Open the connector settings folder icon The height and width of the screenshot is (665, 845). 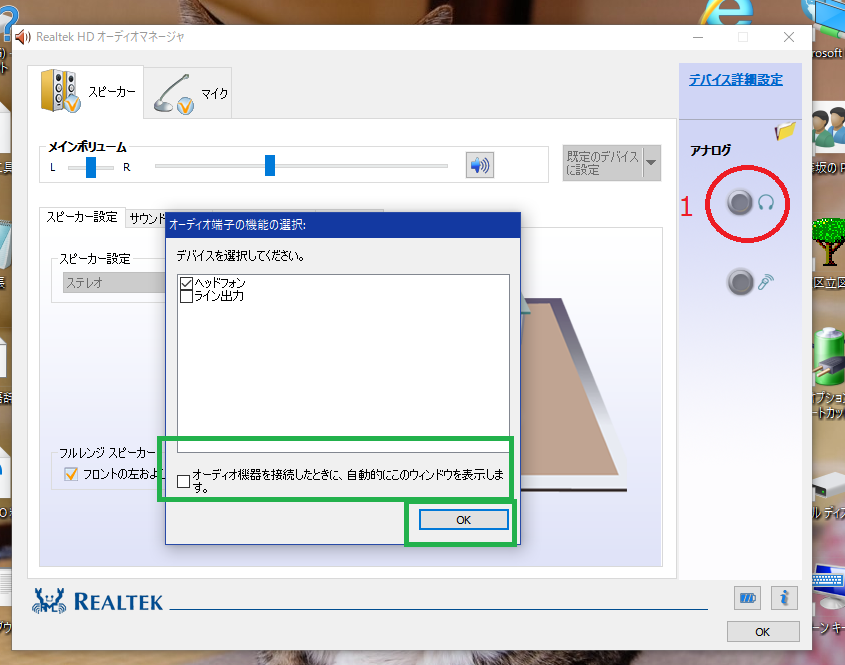coord(785,131)
